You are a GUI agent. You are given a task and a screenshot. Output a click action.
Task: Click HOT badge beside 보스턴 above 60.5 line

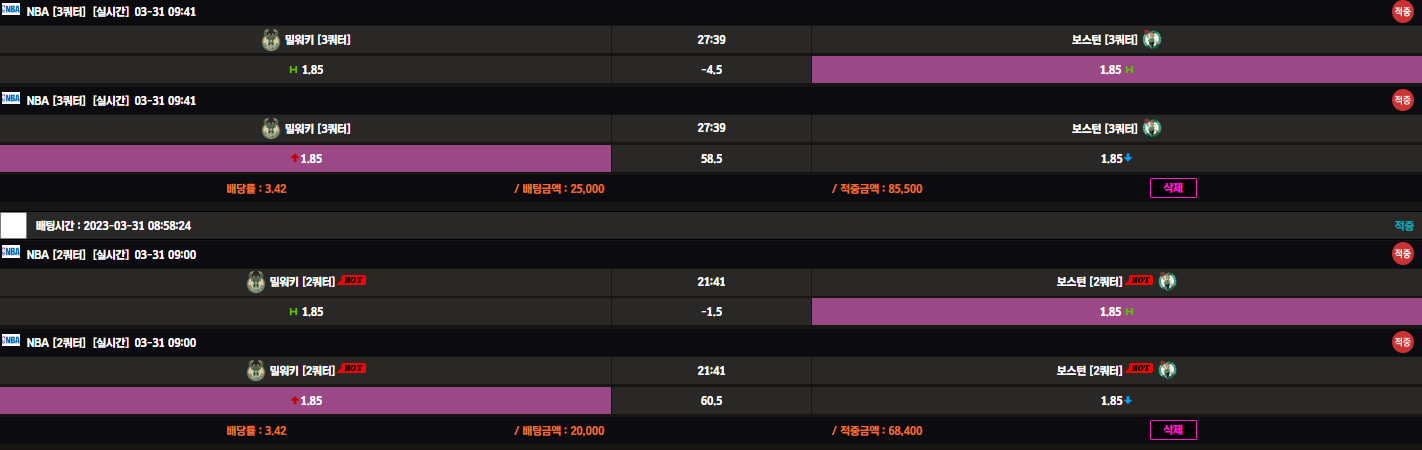point(1140,369)
